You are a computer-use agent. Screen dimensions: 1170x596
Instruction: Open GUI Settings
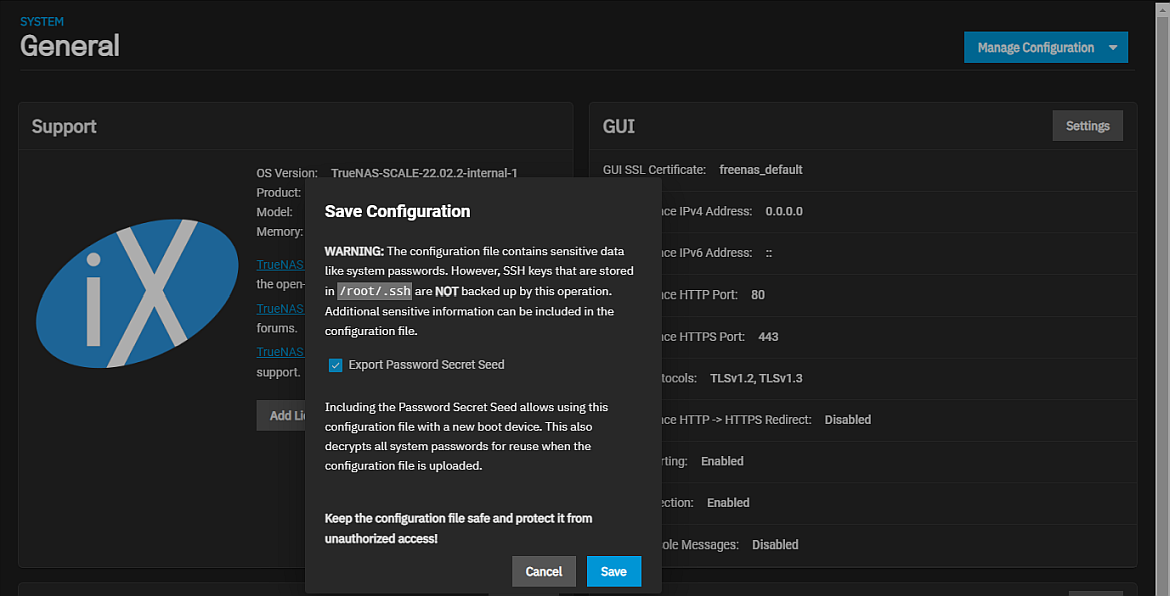(1087, 126)
